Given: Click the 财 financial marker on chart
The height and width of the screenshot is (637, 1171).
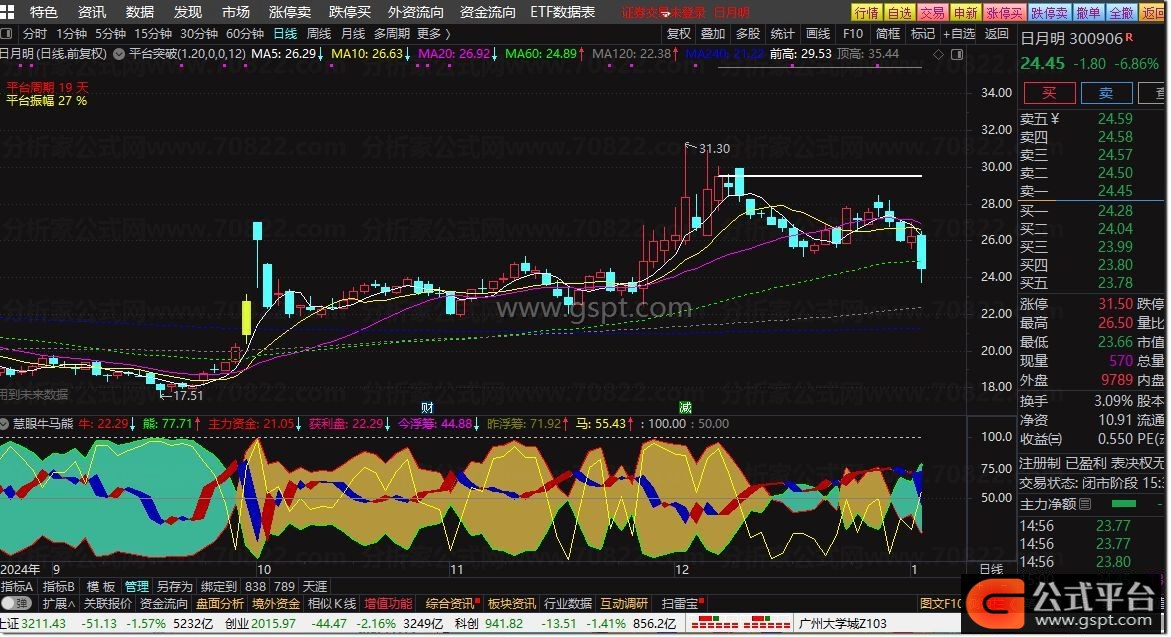Looking at the screenshot, I should coord(427,407).
